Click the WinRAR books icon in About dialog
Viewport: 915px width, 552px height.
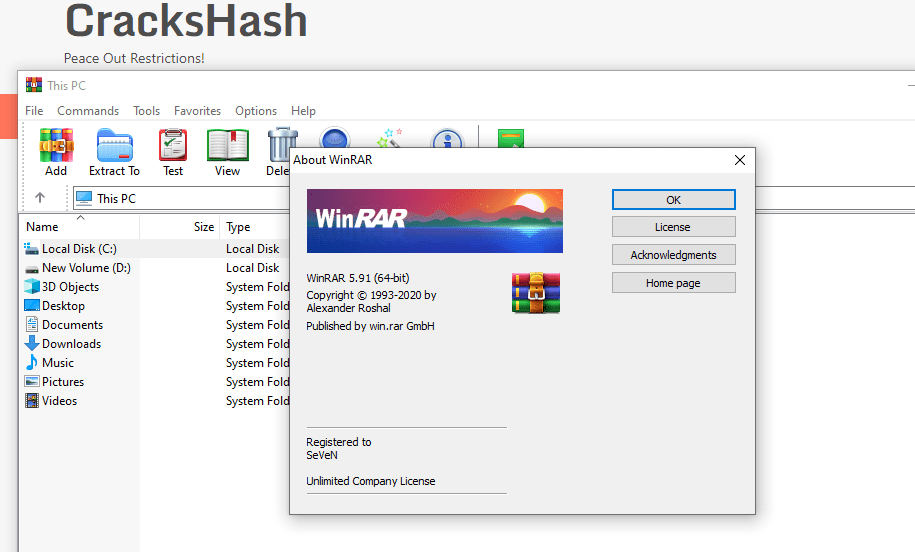536,293
